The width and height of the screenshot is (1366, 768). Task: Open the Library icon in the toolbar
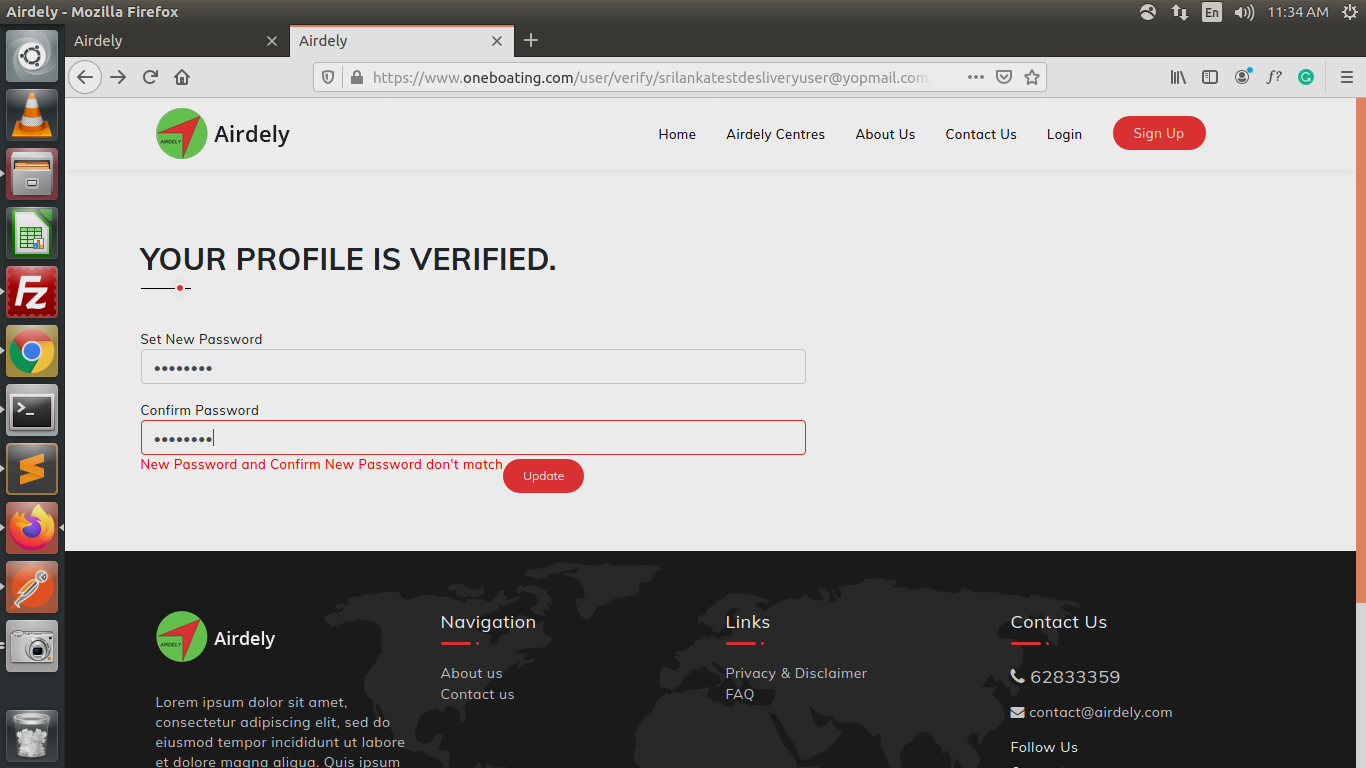point(1178,77)
